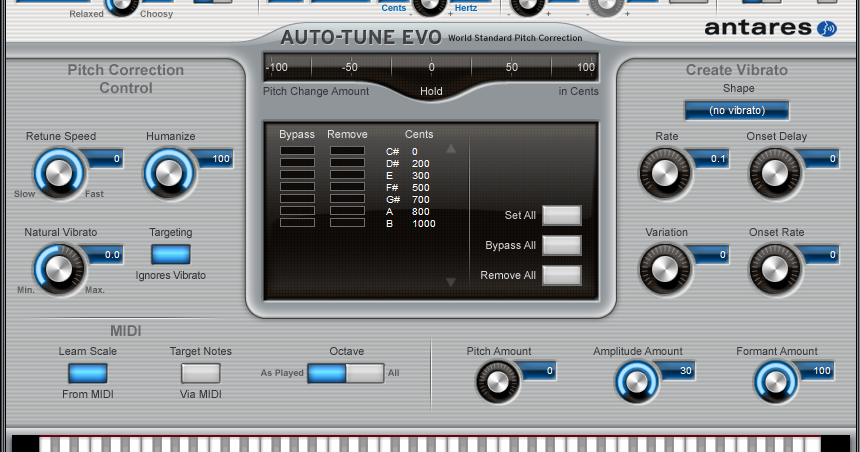Click the Amplitude Amount knob

click(x=637, y=382)
